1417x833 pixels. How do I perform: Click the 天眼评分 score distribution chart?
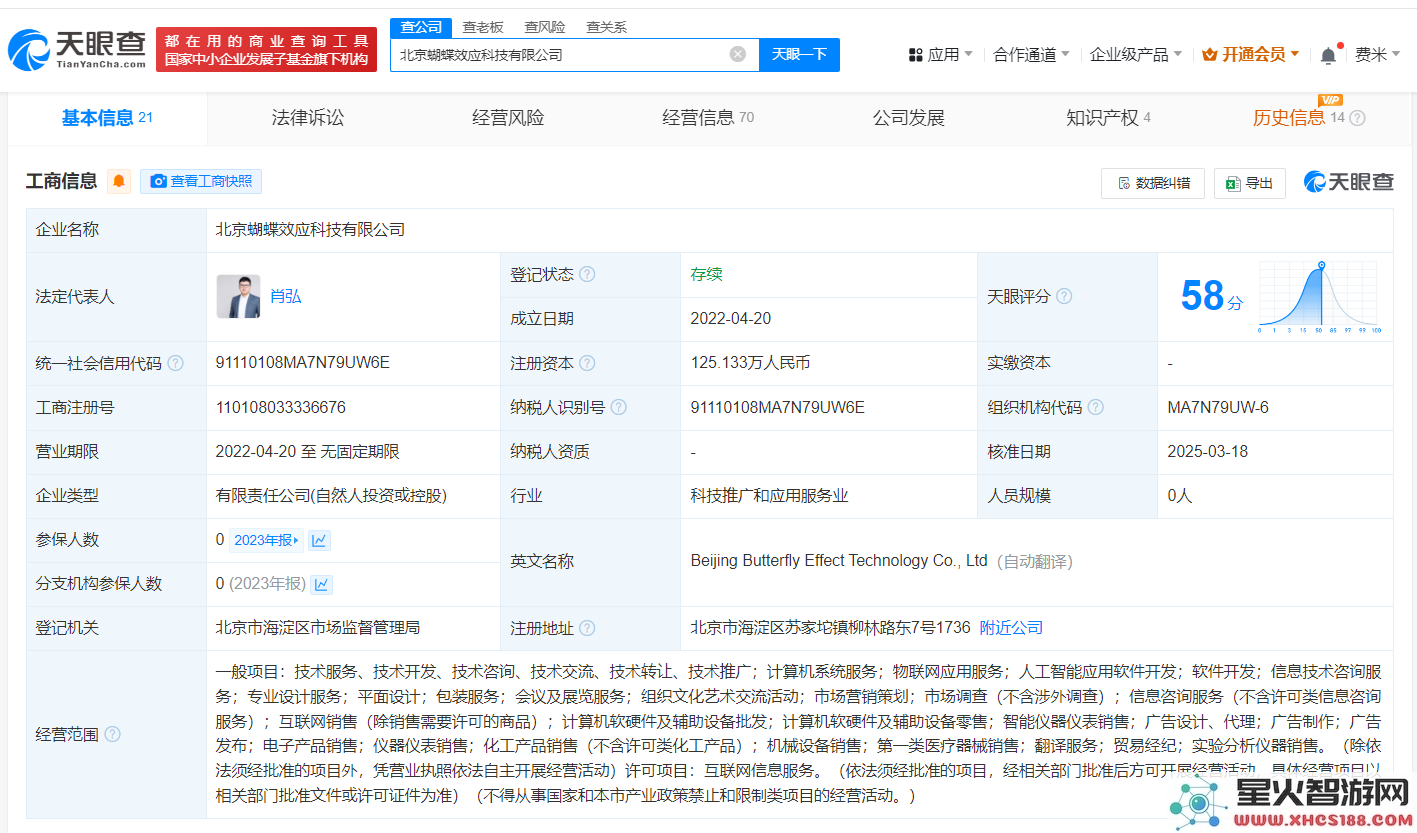(x=1320, y=297)
